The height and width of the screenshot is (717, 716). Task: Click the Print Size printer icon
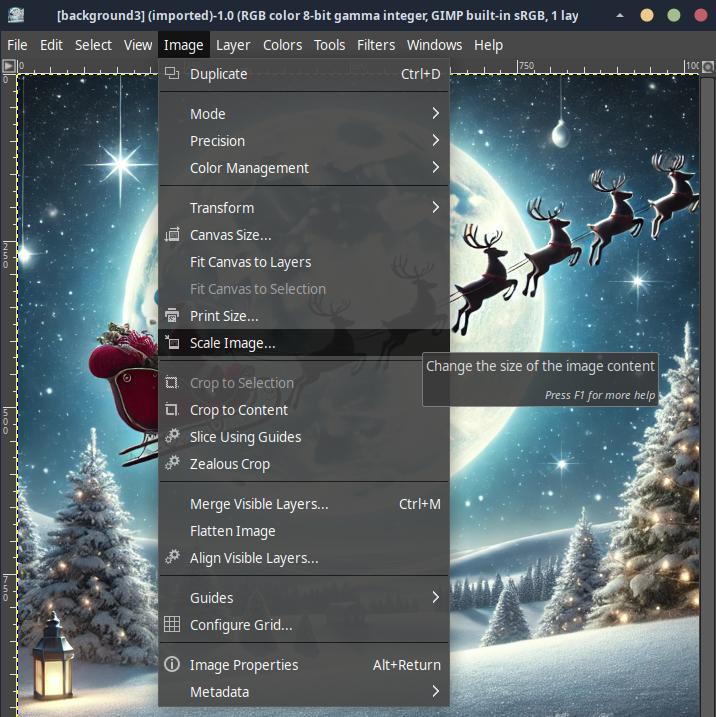[x=172, y=316]
